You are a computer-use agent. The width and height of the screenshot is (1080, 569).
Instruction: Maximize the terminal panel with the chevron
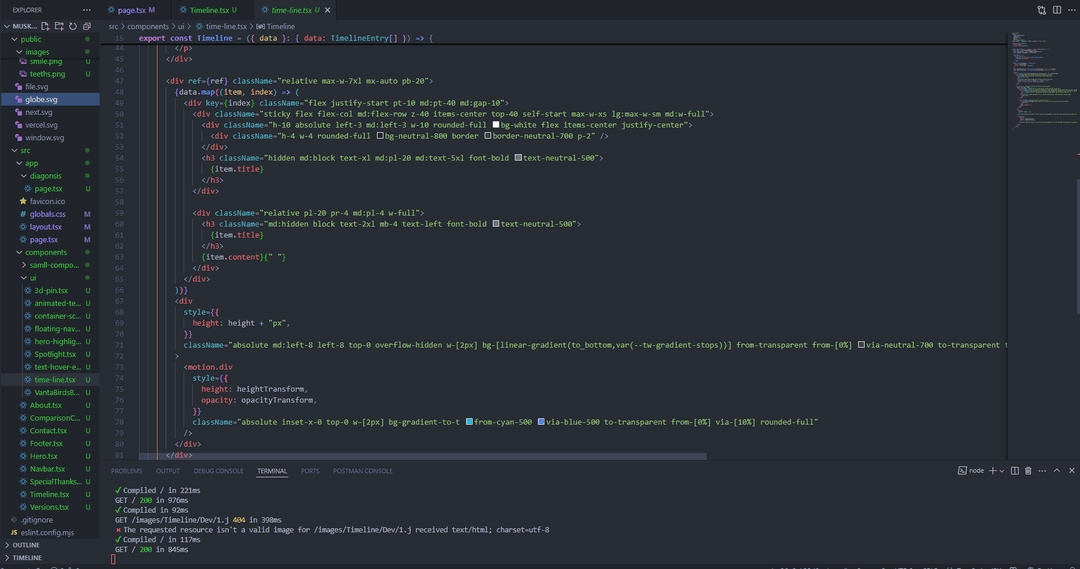(1056, 471)
